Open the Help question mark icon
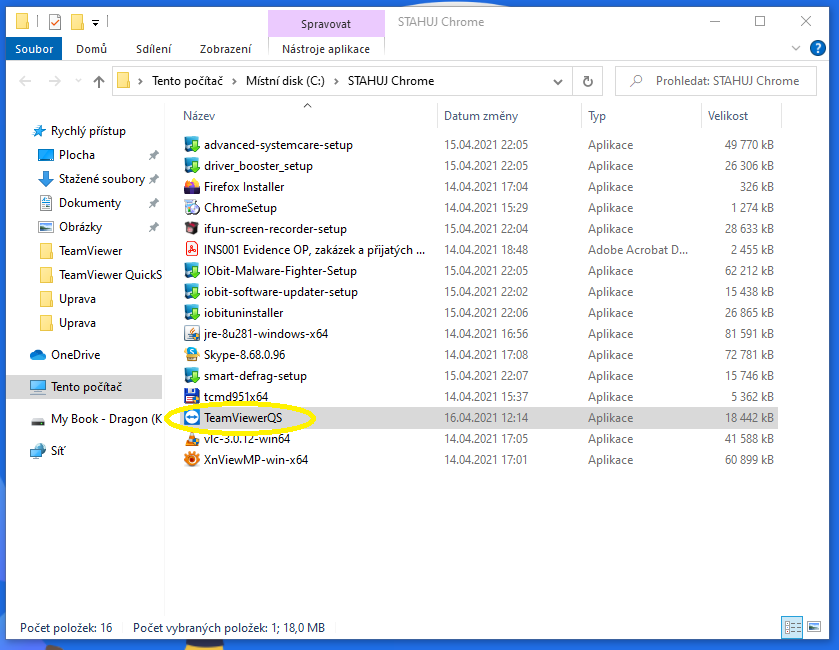 (x=817, y=48)
